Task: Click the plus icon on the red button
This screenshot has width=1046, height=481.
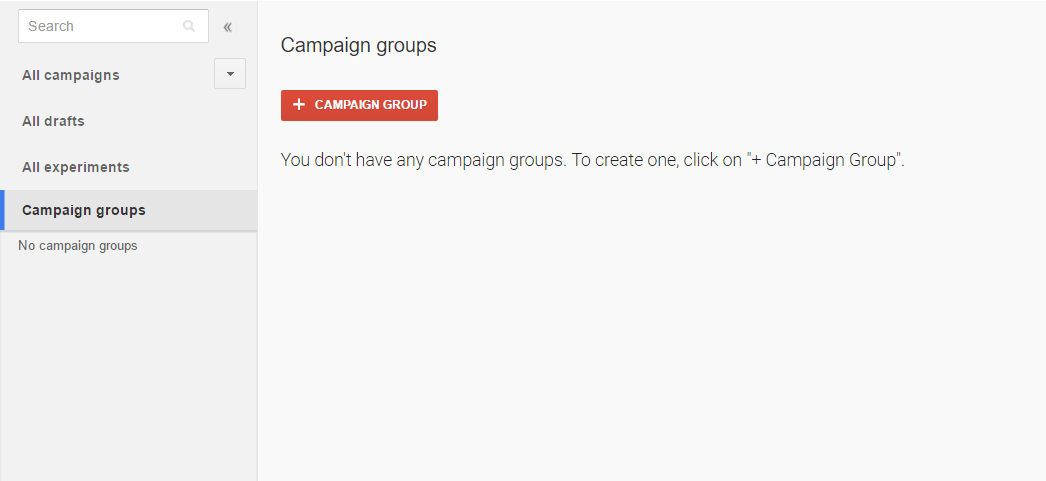Action: pos(299,105)
